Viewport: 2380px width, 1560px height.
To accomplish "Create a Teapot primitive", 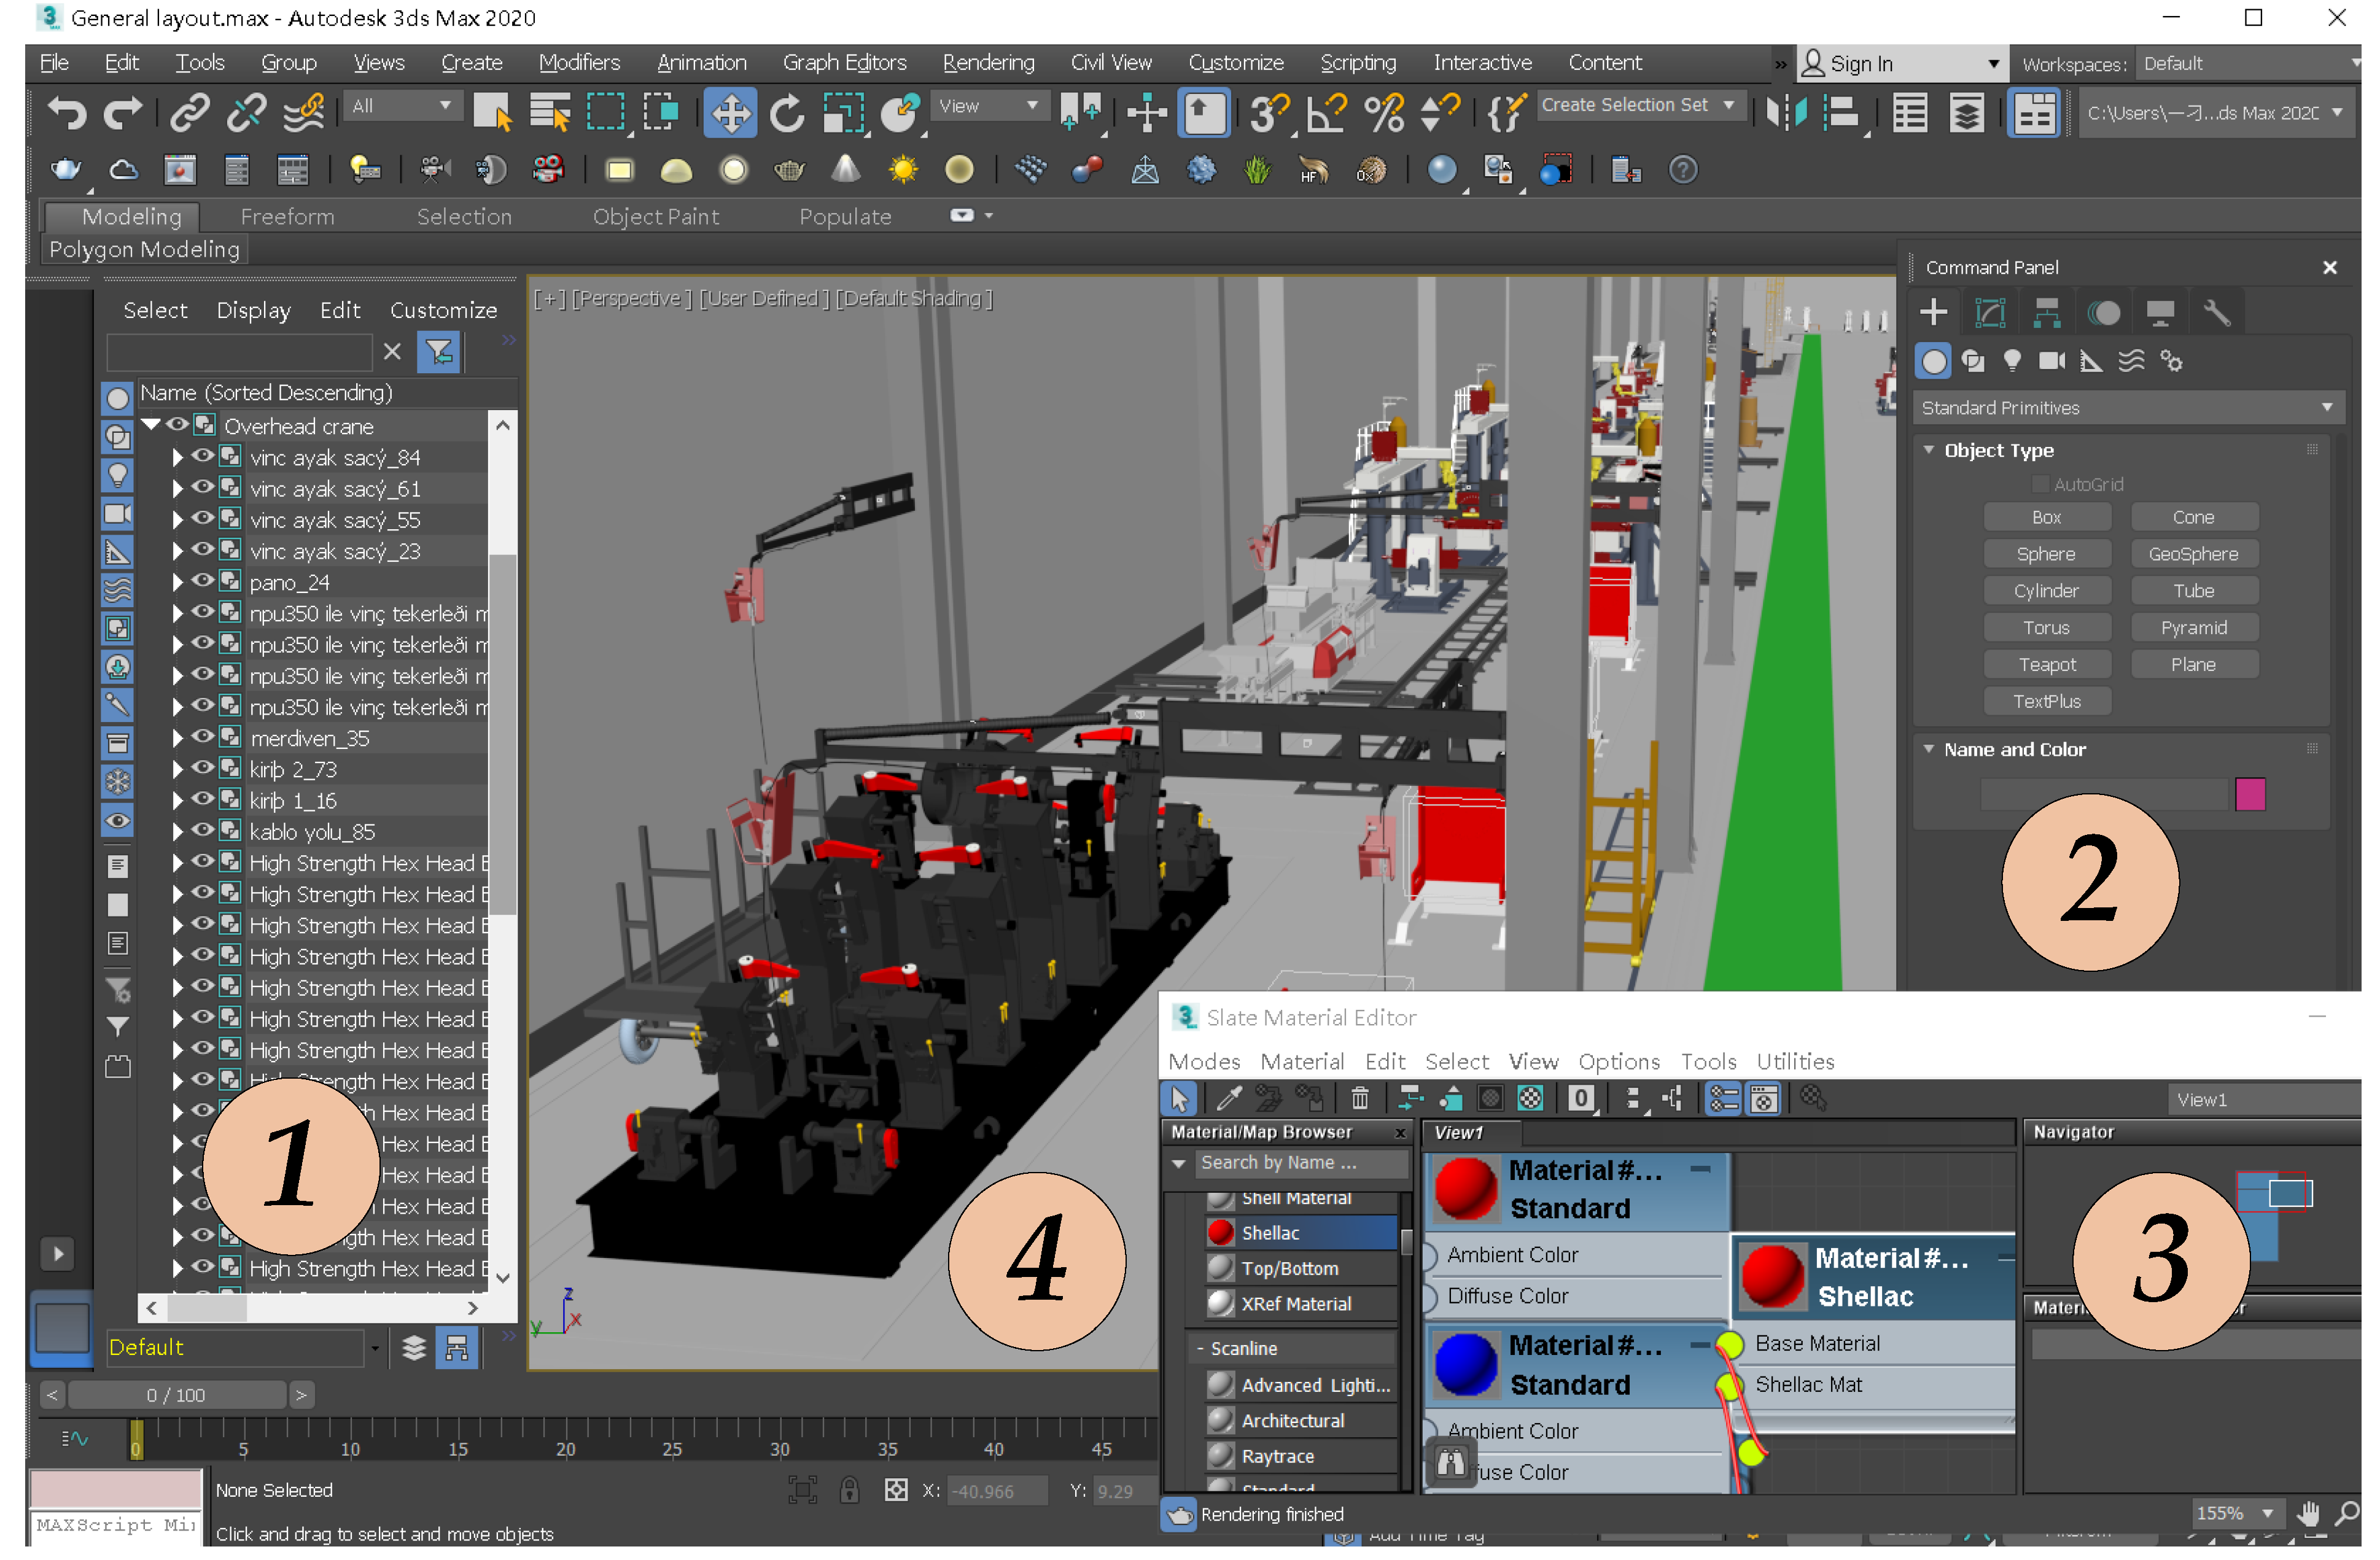I will coord(2046,665).
